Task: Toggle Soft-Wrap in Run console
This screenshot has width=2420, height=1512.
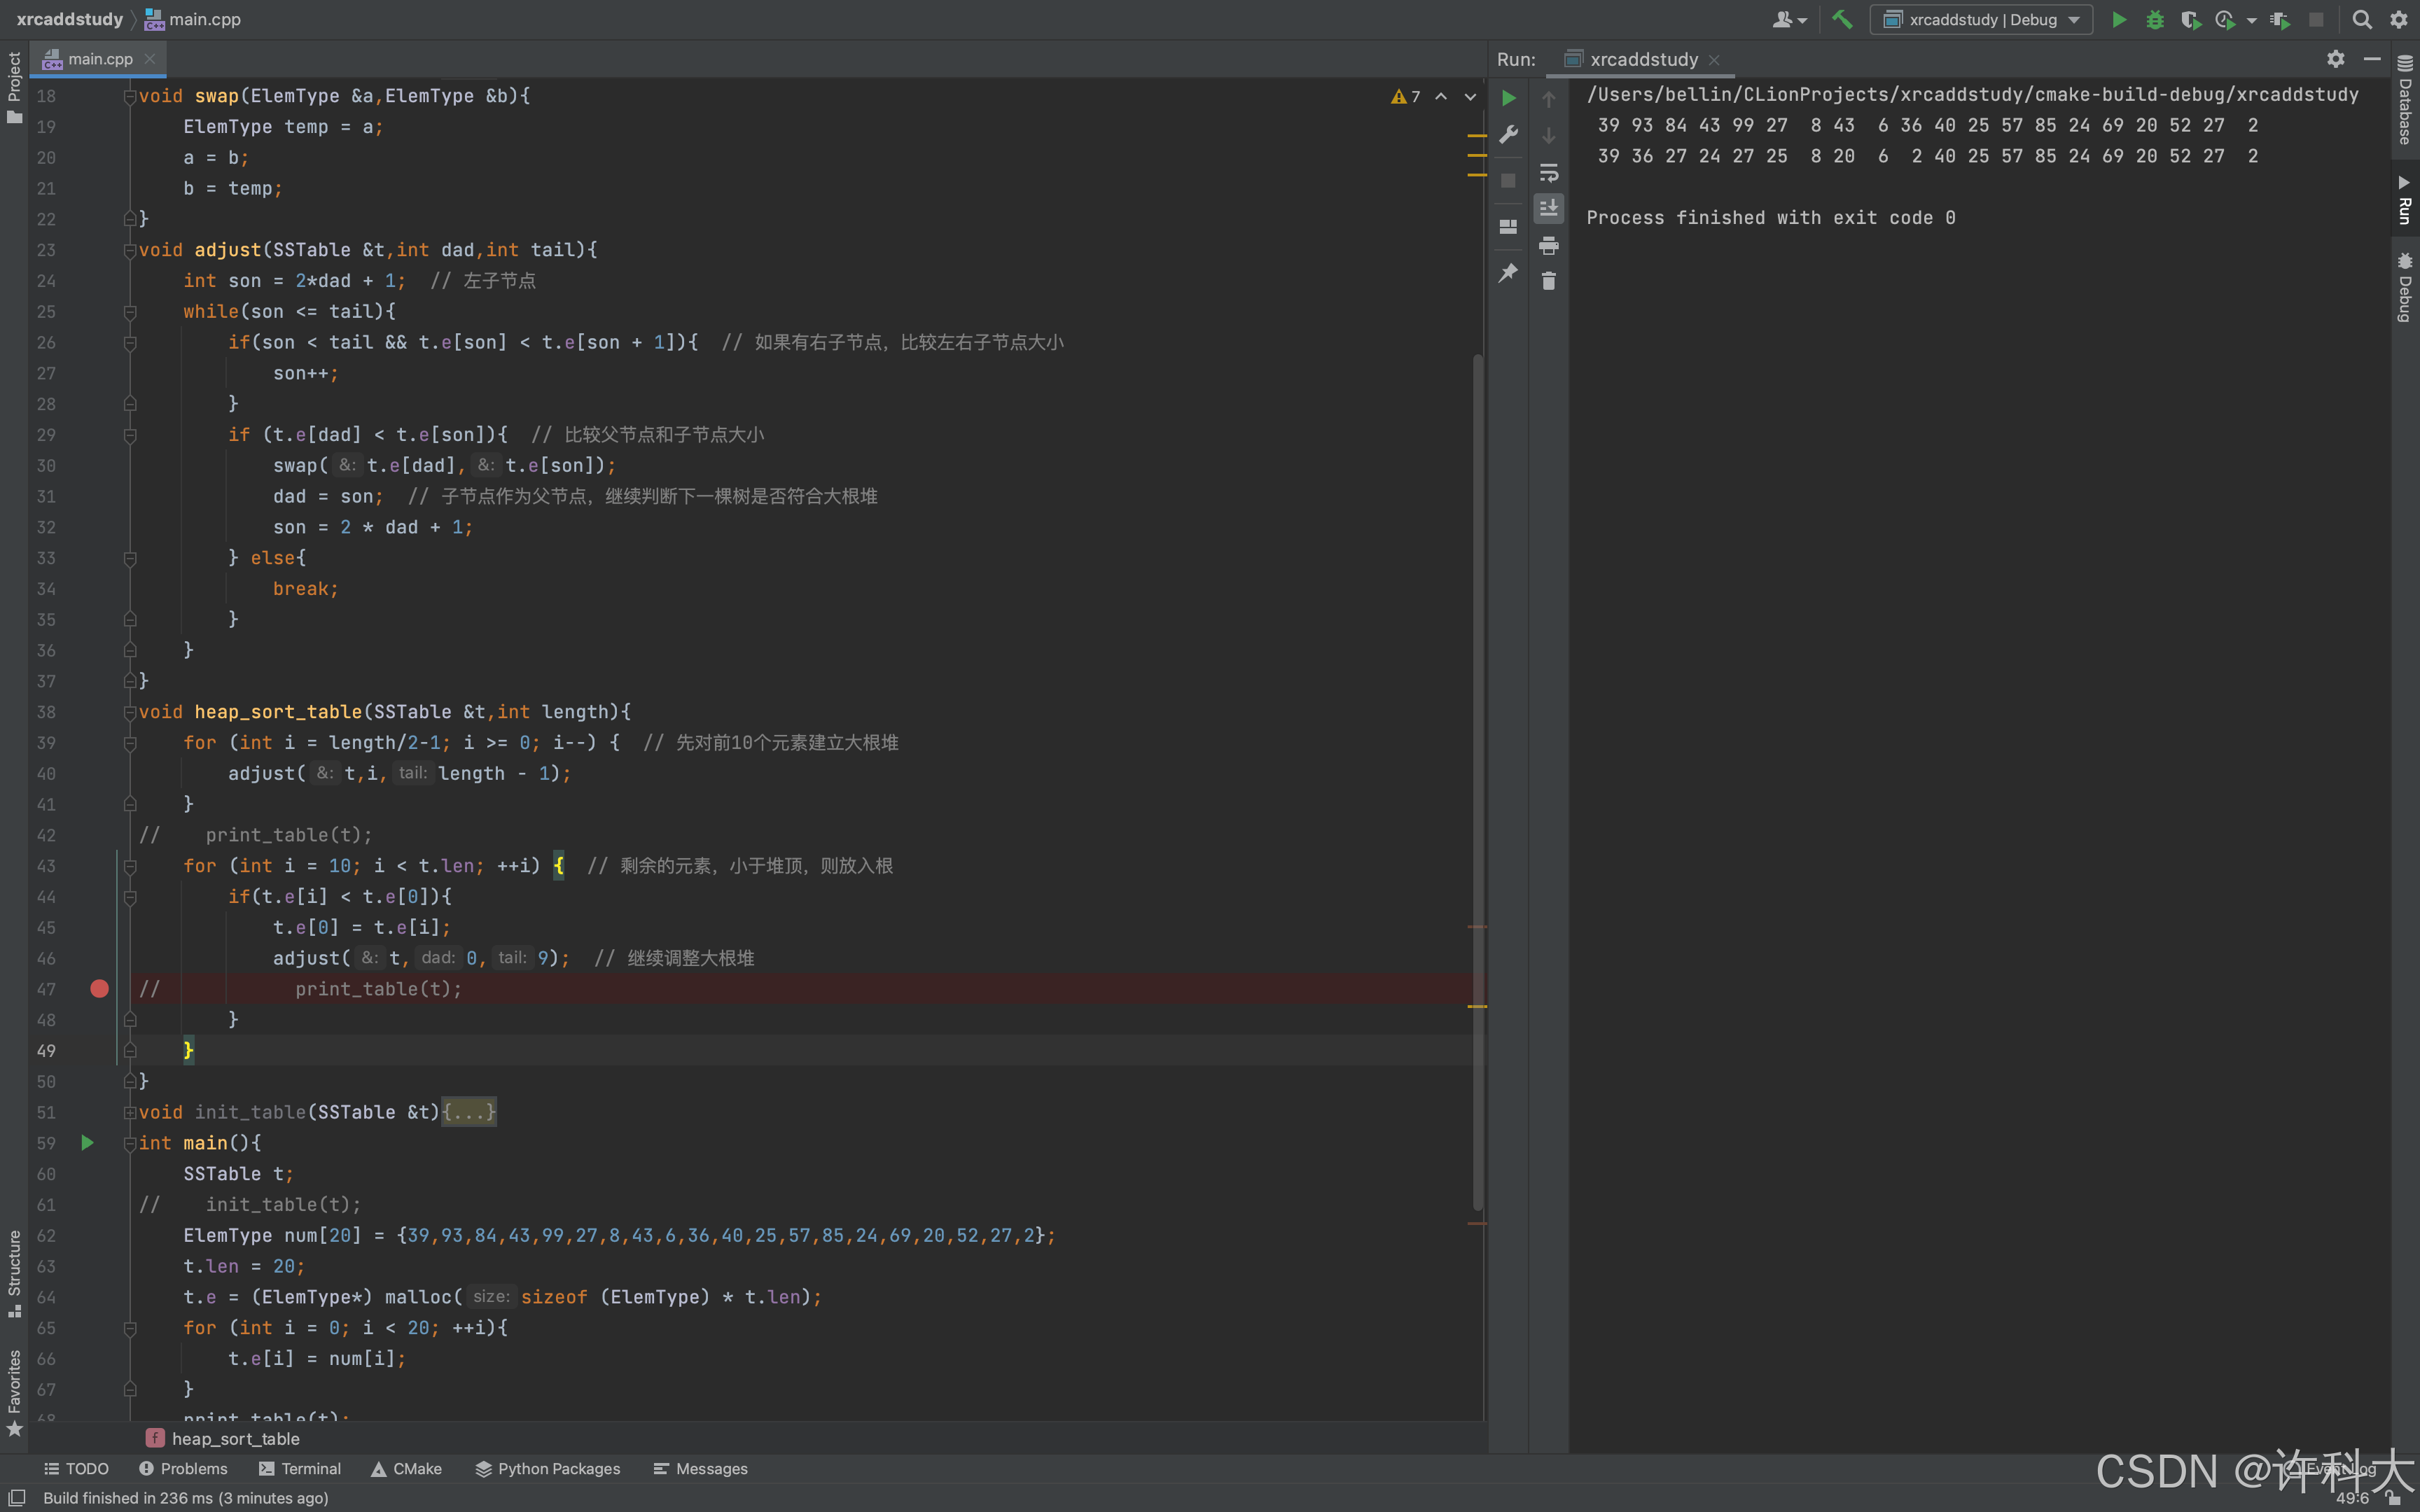Action: 1548,173
